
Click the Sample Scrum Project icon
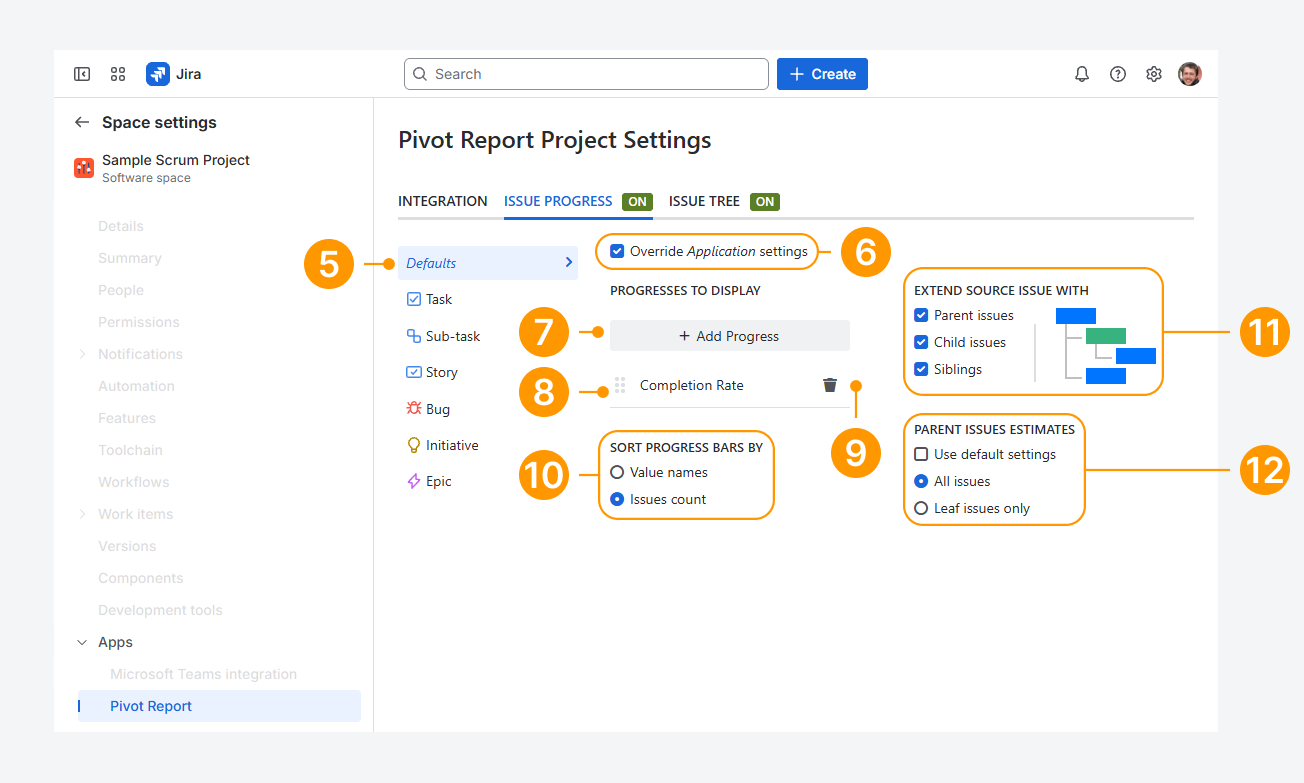tap(84, 168)
